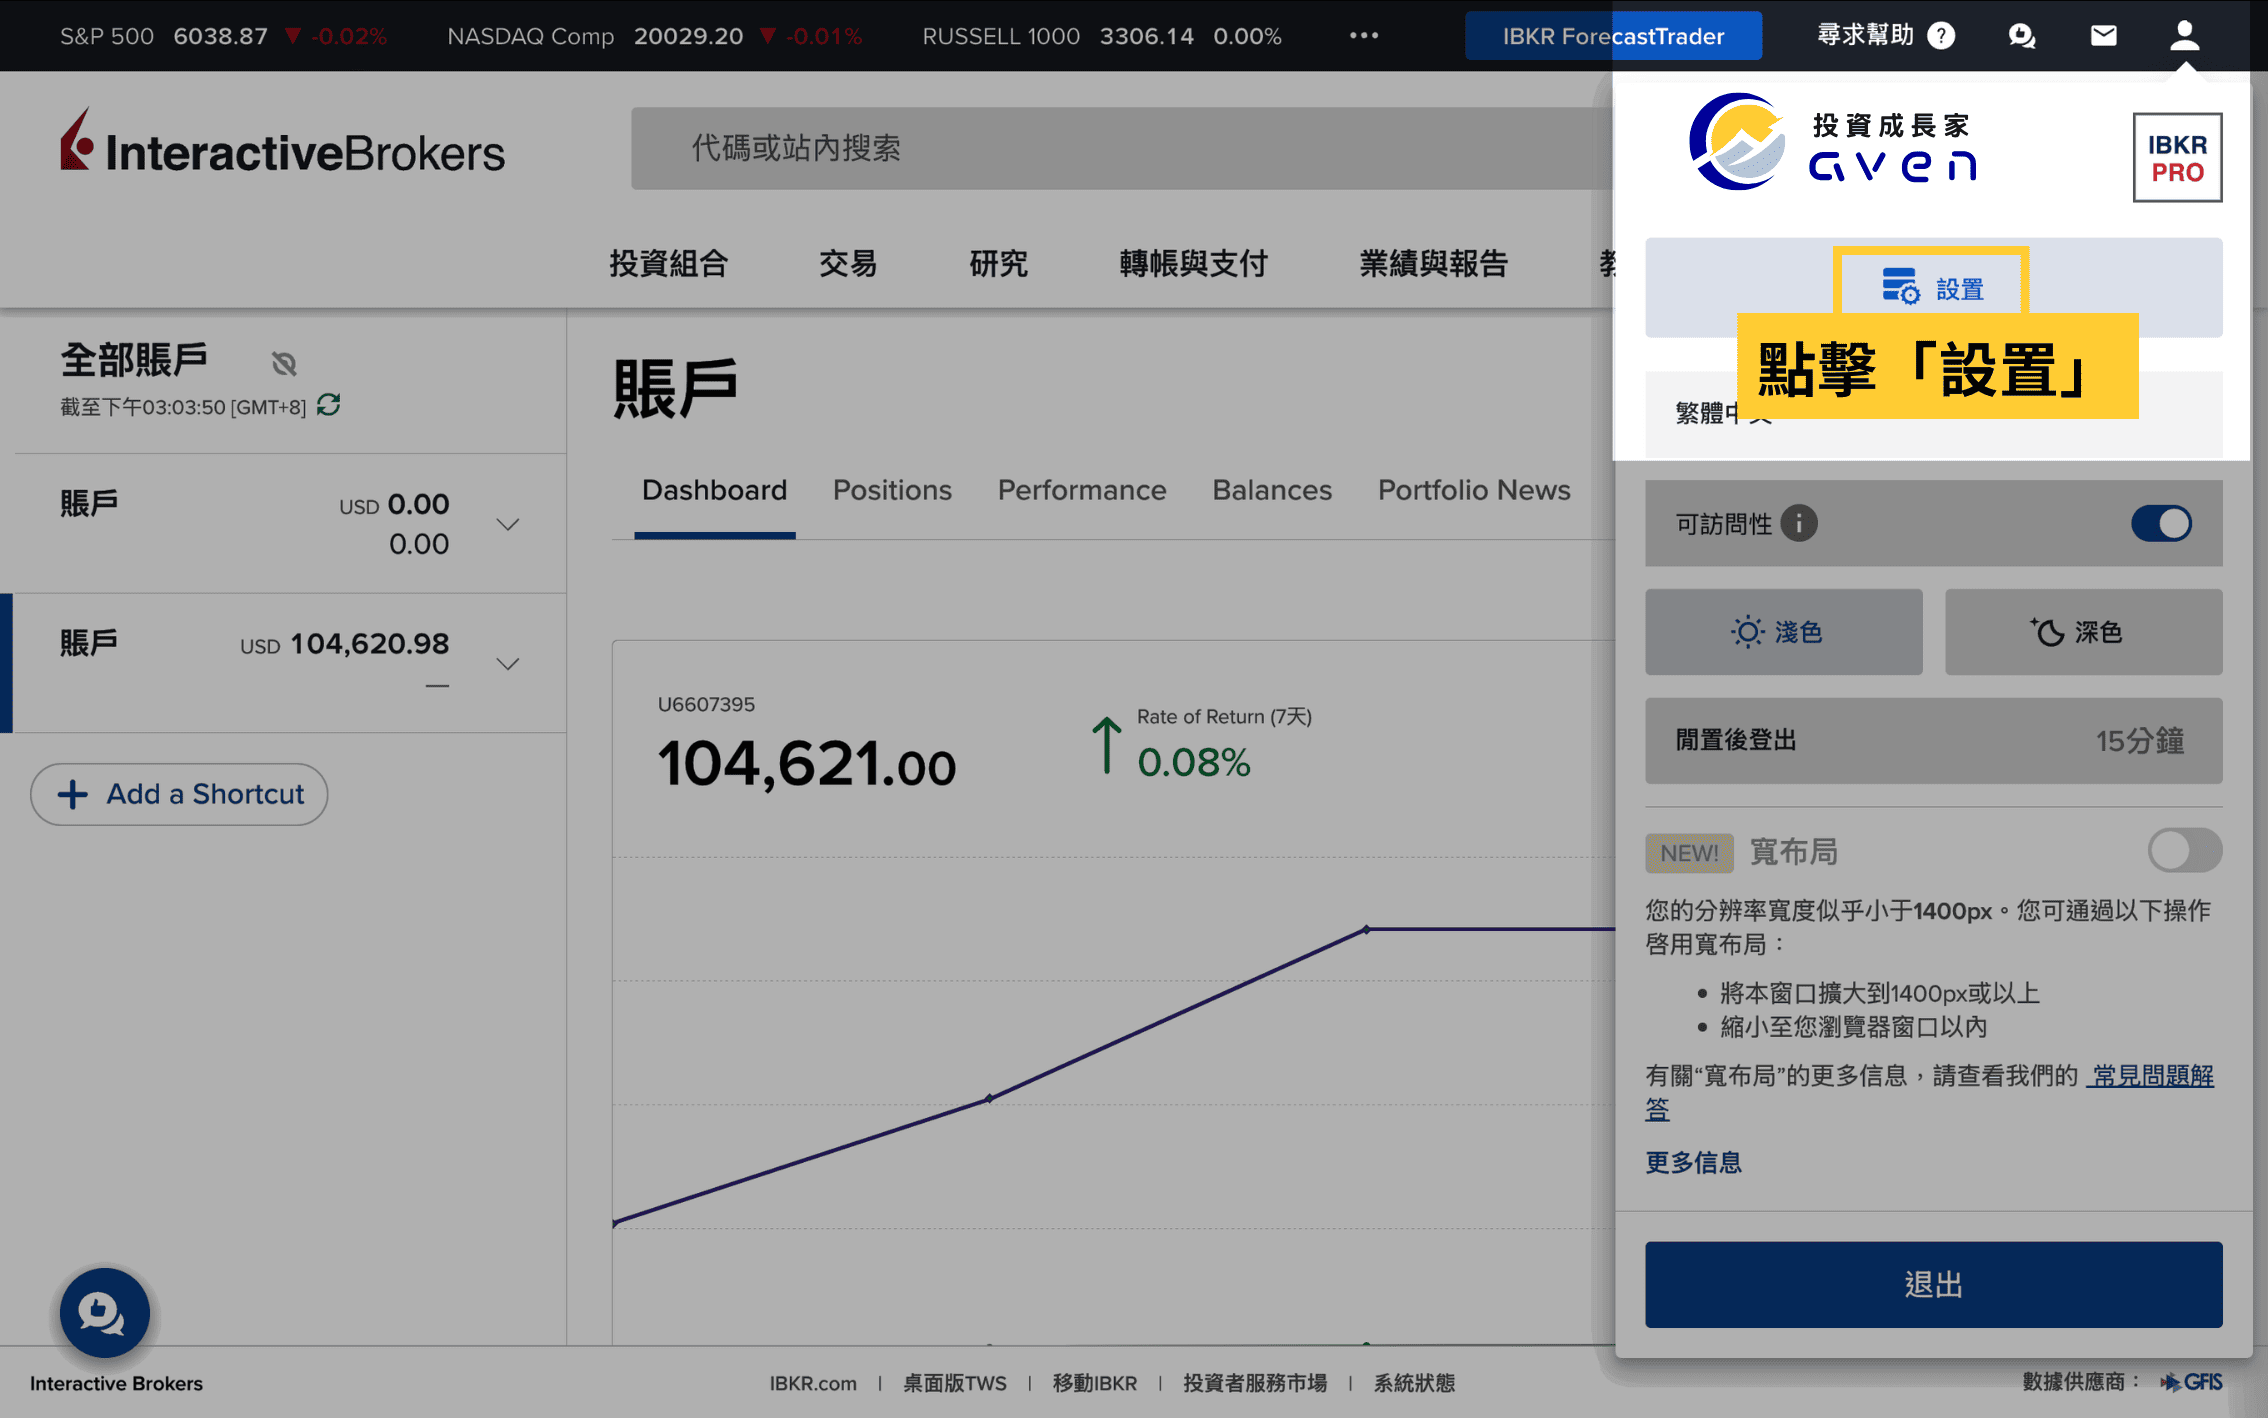The width and height of the screenshot is (2268, 1418).
Task: Toggle hide balances eye icon
Action: [x=284, y=363]
